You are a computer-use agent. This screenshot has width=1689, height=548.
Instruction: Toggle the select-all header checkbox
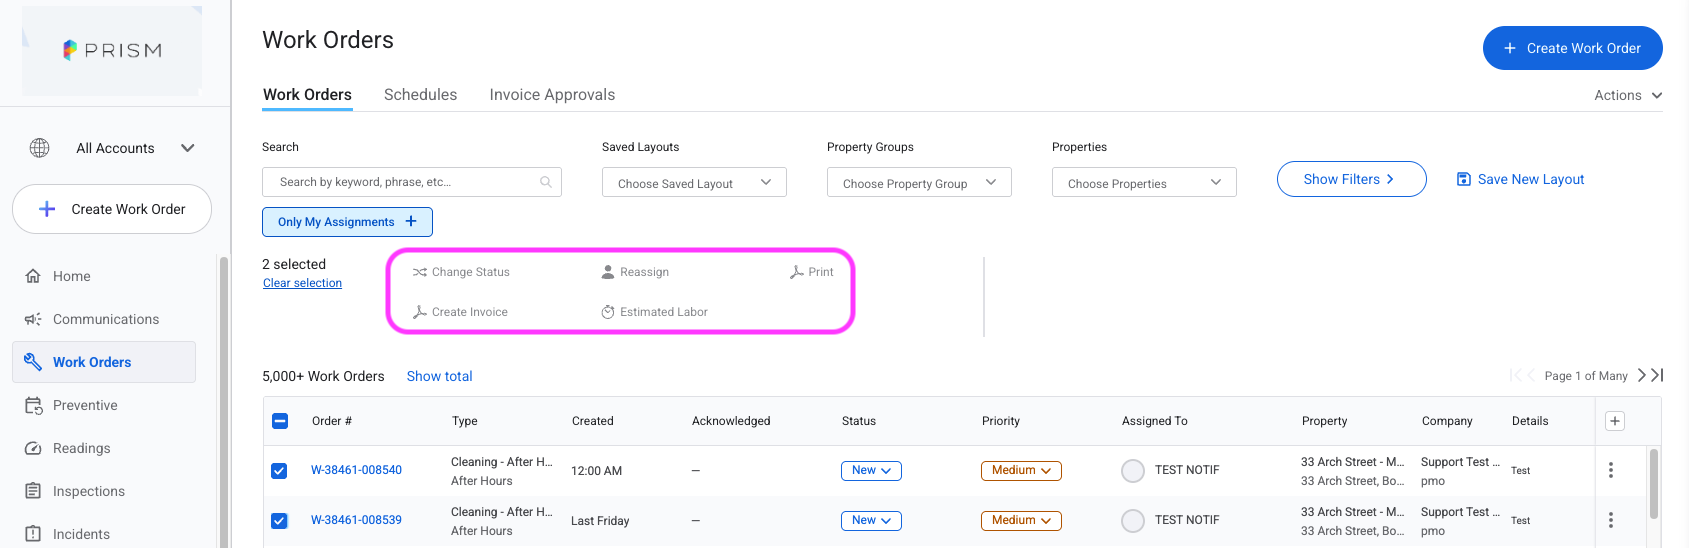(x=280, y=421)
